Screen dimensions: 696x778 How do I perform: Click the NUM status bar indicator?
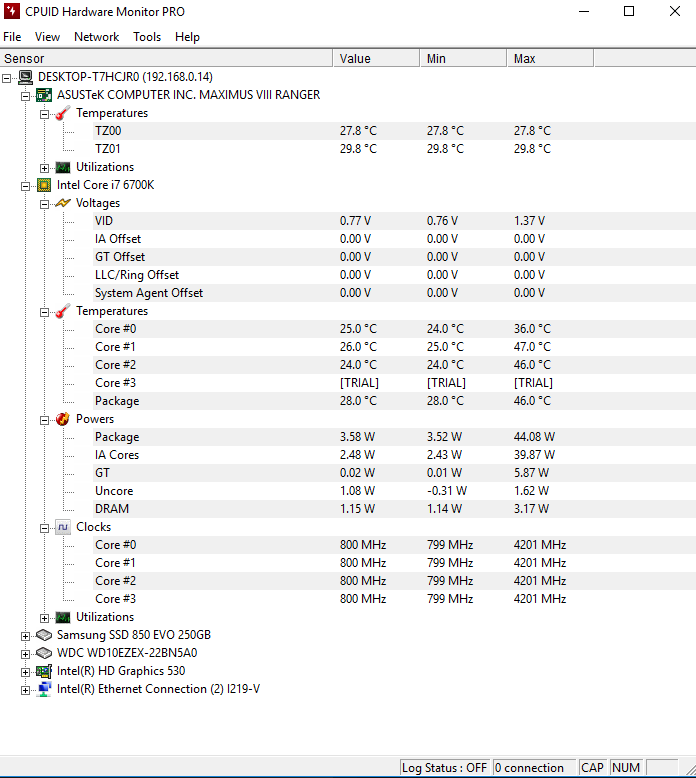click(626, 768)
